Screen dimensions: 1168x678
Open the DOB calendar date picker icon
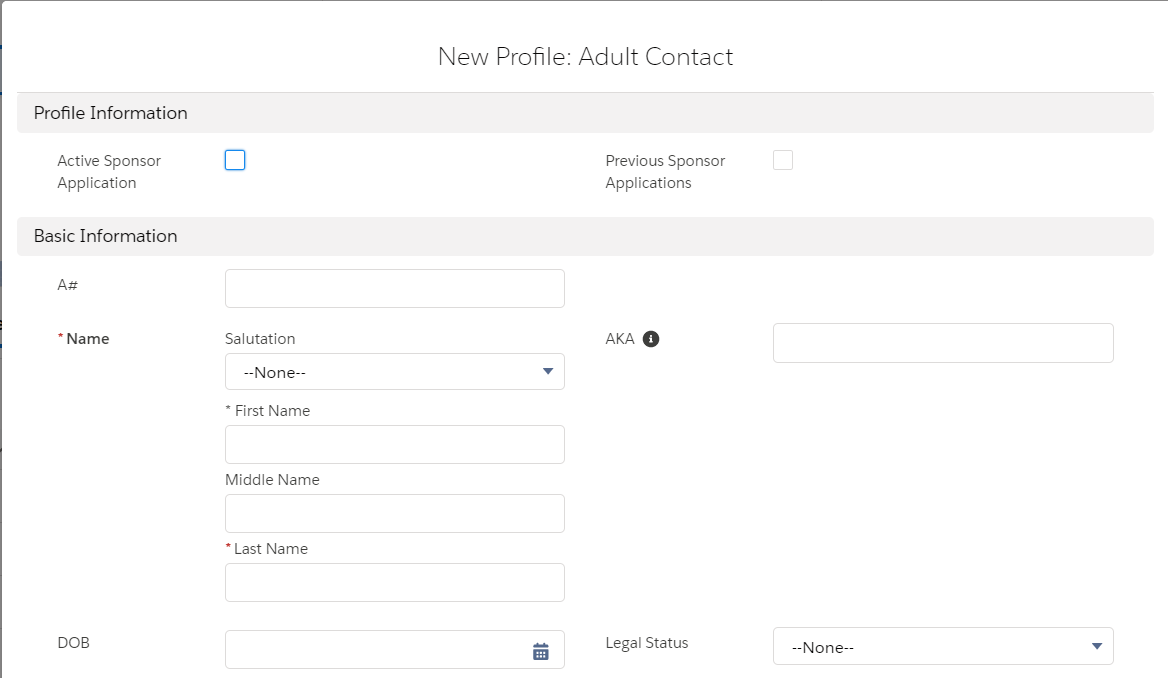click(x=541, y=651)
